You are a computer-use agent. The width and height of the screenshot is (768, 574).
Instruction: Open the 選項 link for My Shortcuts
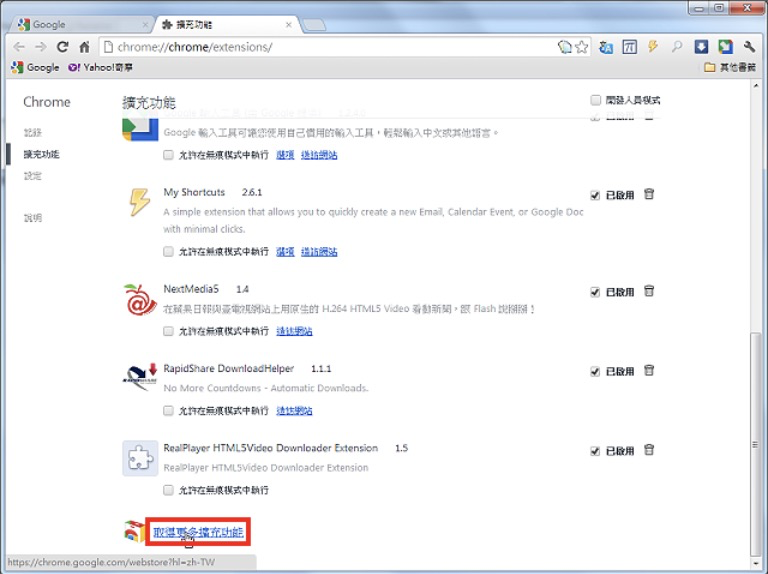pos(285,252)
